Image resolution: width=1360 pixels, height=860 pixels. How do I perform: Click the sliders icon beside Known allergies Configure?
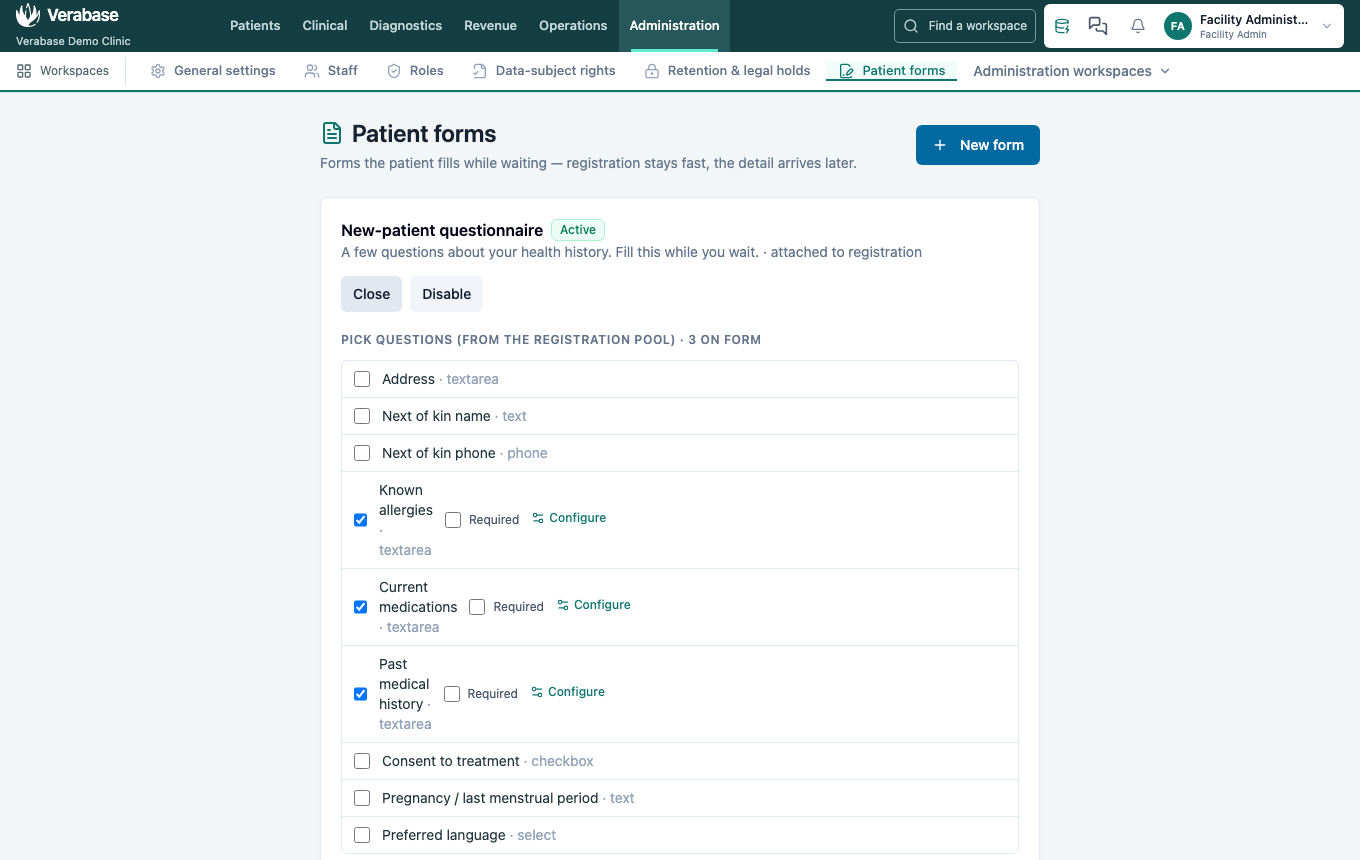point(538,518)
